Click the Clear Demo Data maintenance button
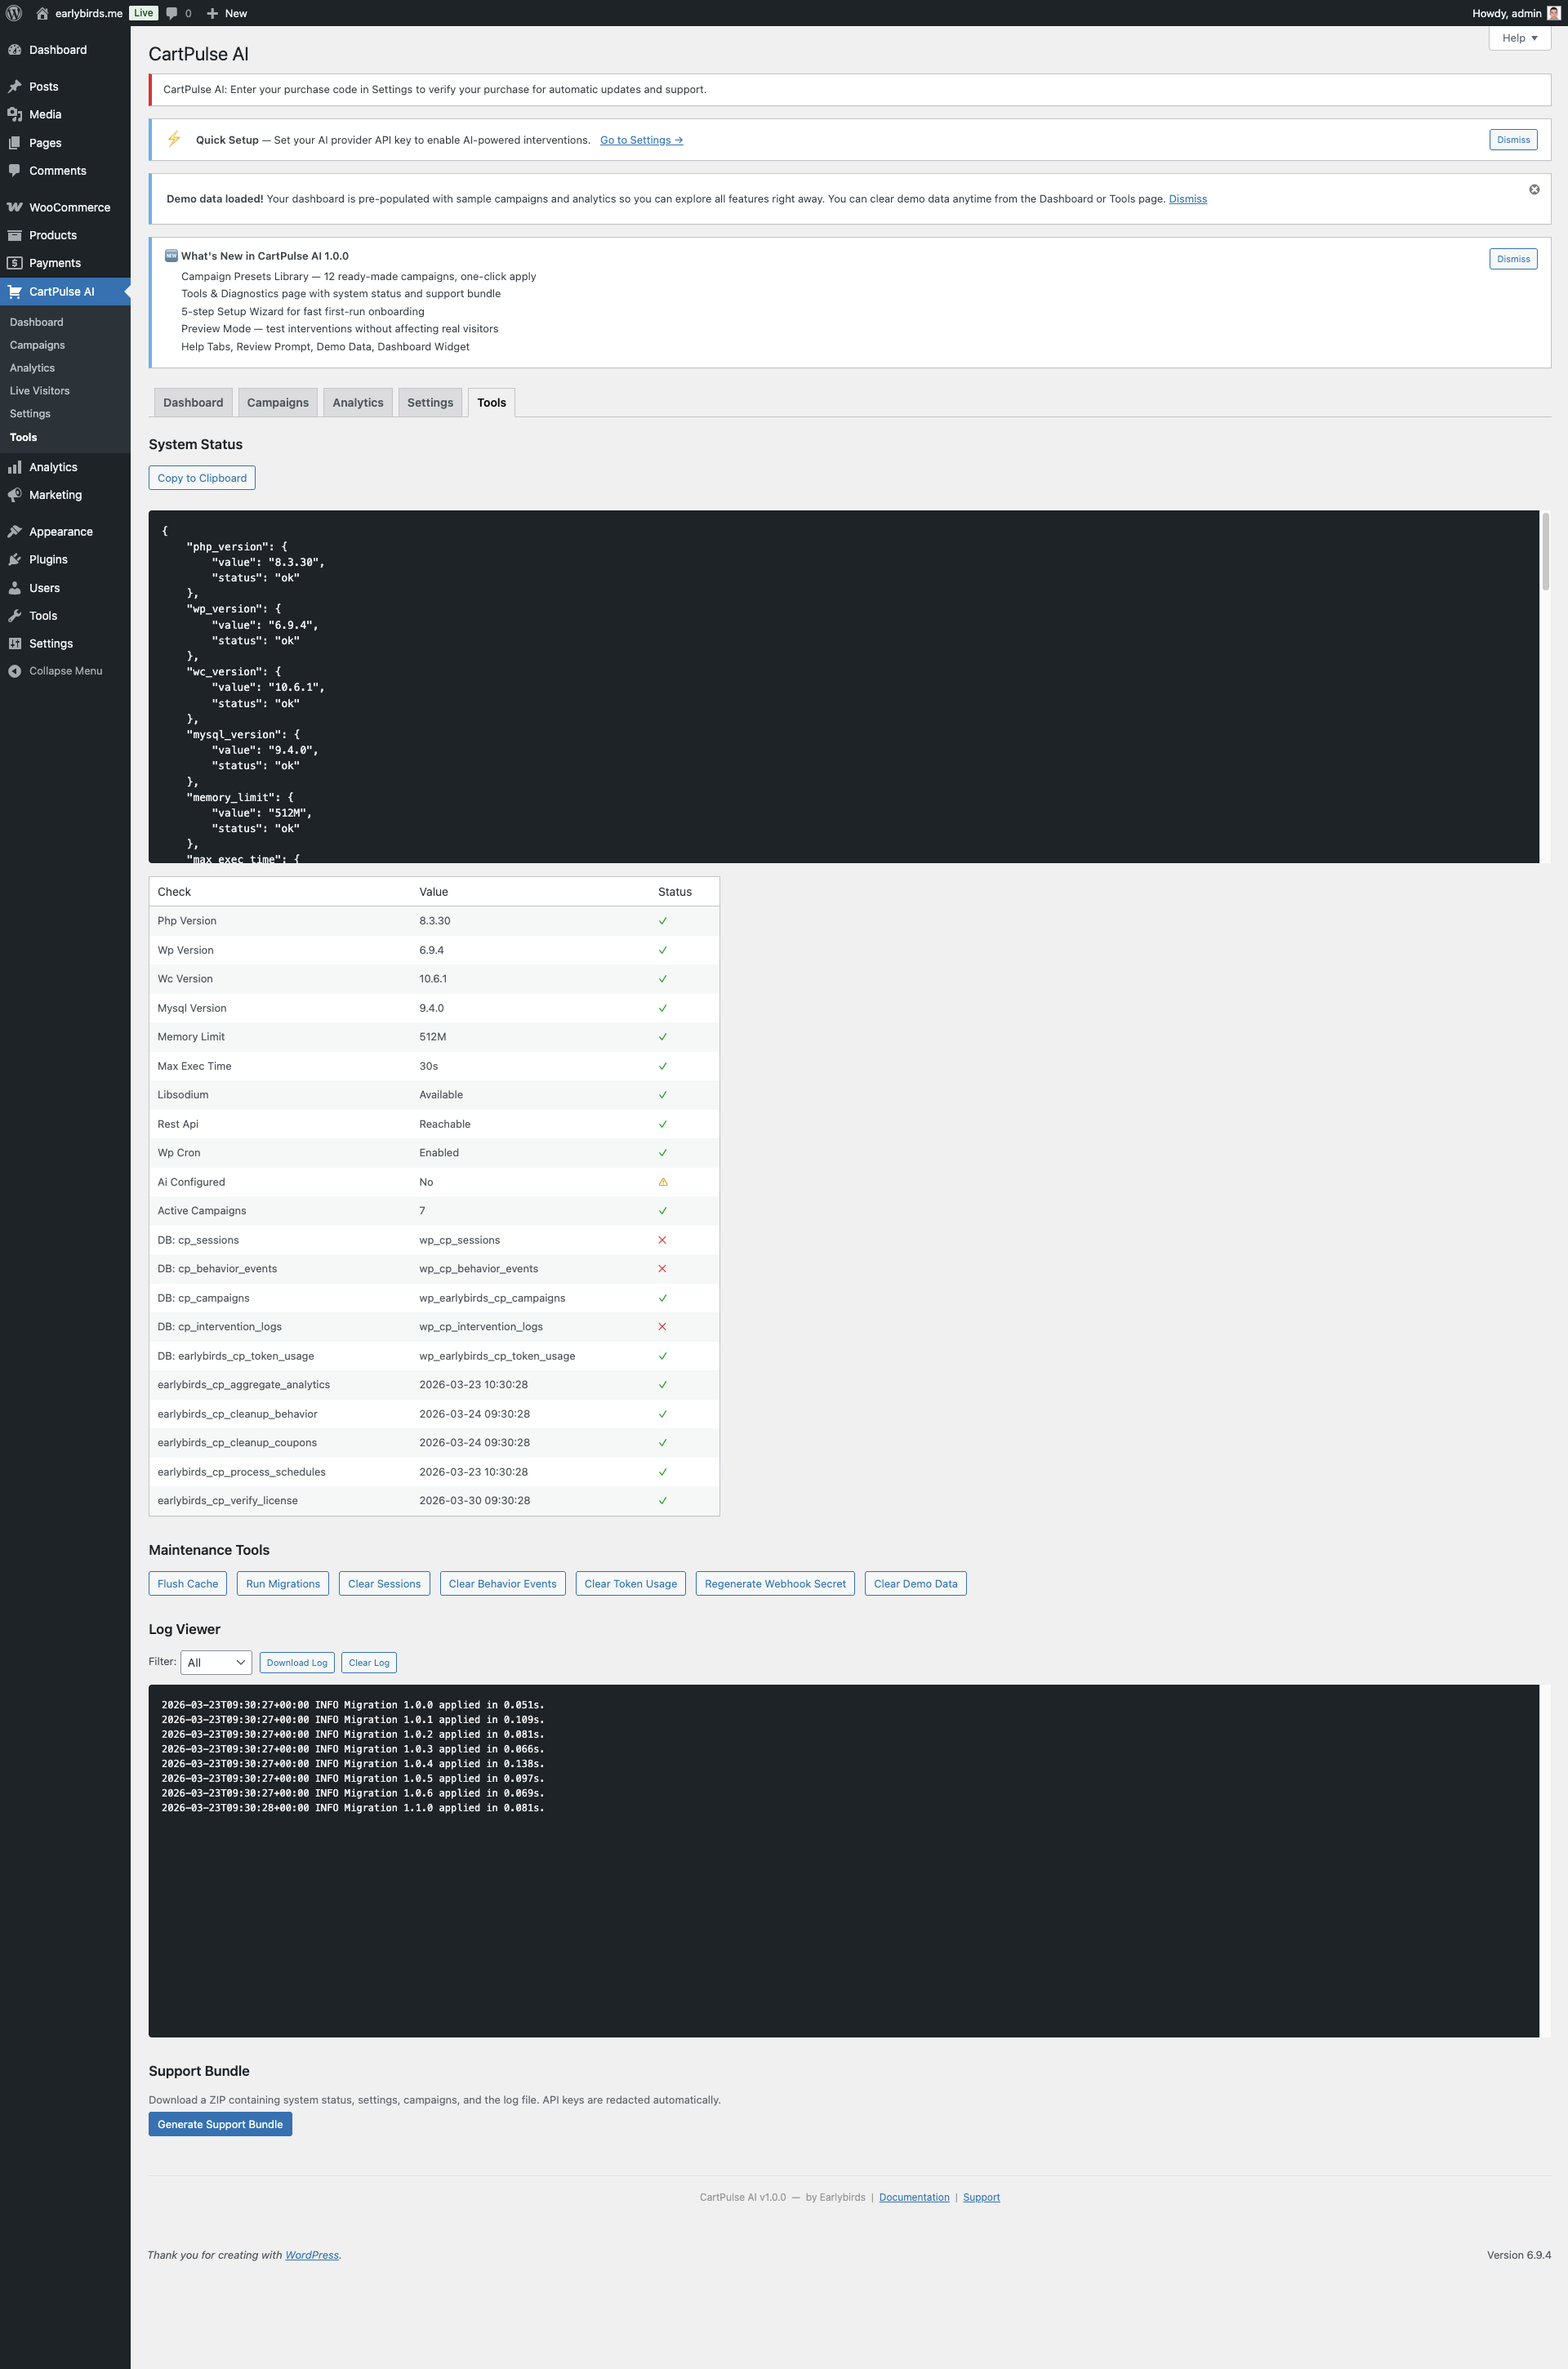1568x2369 pixels. tap(915, 1583)
